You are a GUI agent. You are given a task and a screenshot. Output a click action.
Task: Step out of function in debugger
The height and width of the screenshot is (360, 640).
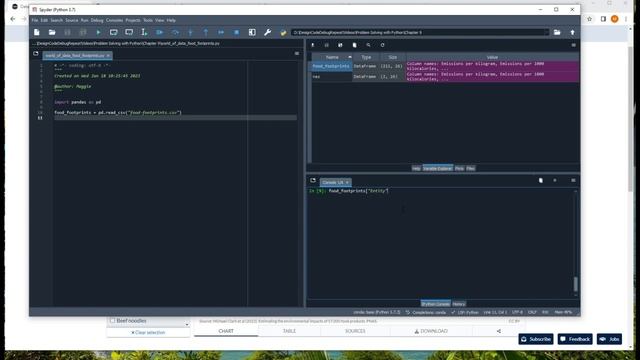coord(206,32)
